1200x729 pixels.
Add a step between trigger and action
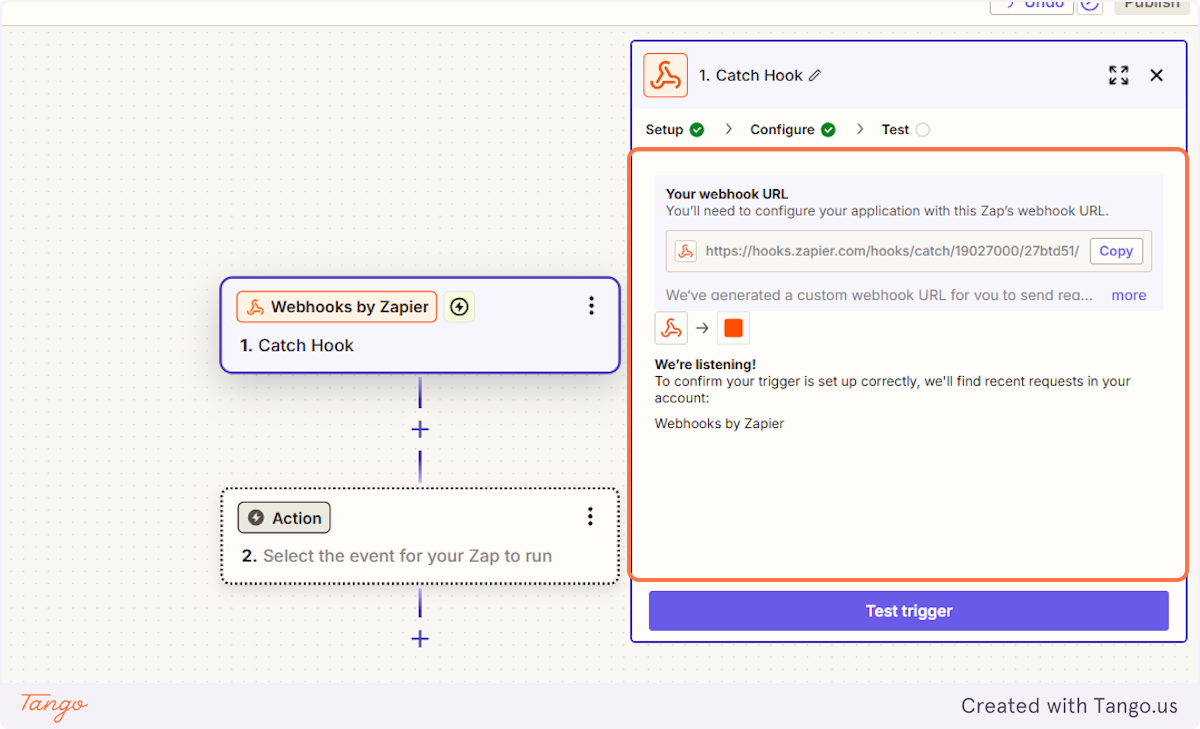(420, 430)
